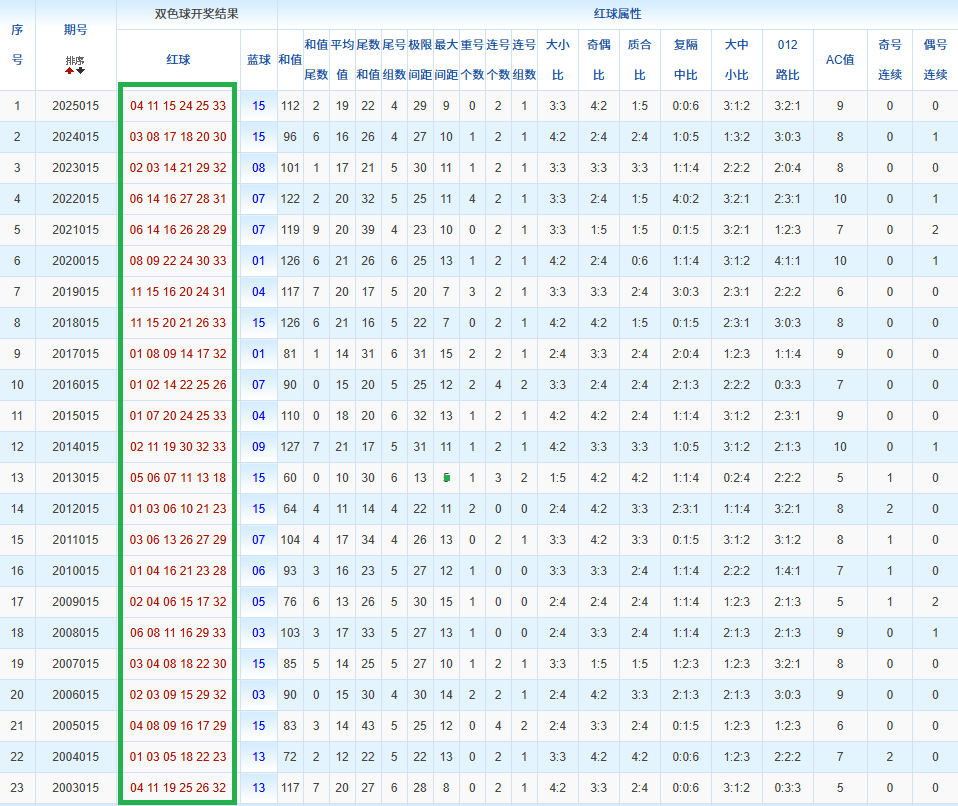Select the 红球属性 header group
Screen dimensions: 958x806
point(617,15)
